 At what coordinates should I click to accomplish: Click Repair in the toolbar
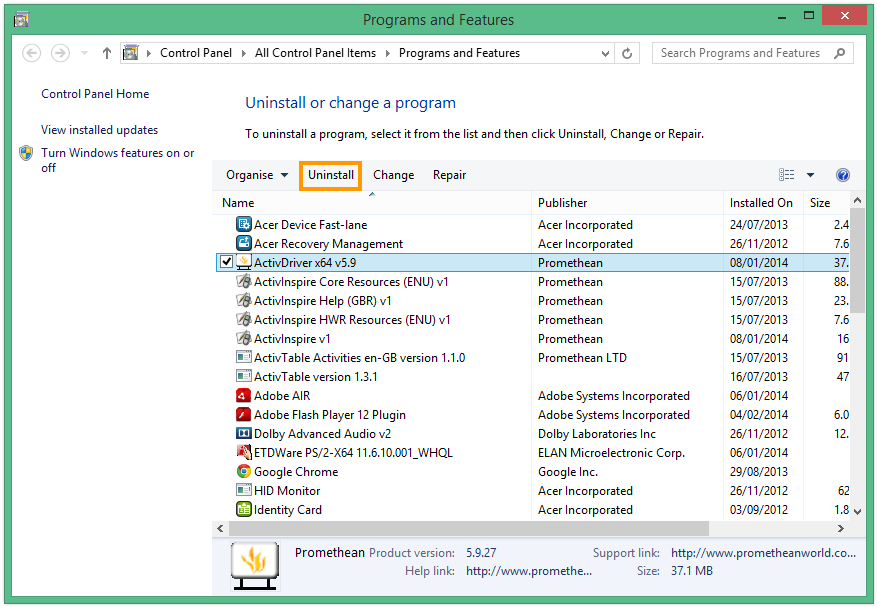[449, 175]
